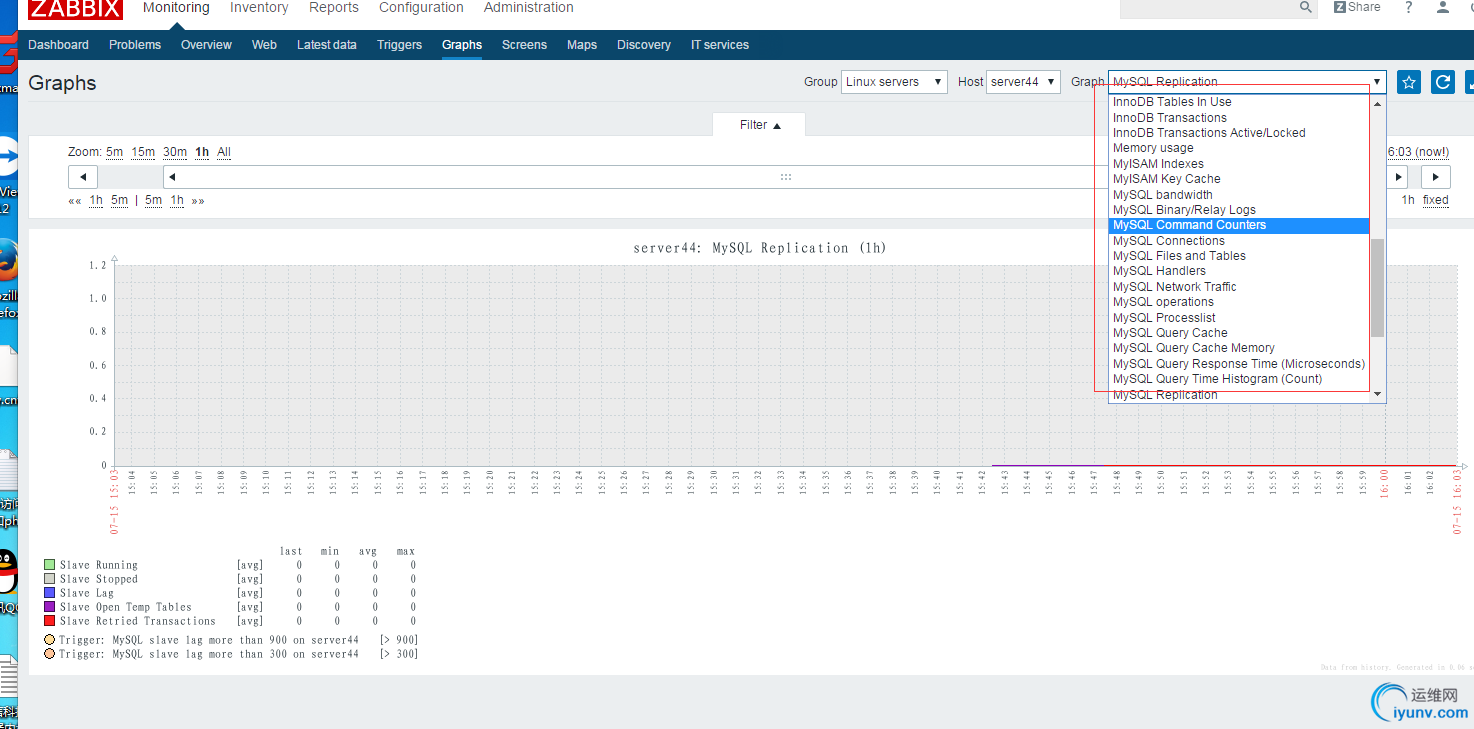Choose InnoDB Transactions Active/Locked graph option
Viewport: 1474px width, 729px height.
tap(1239, 133)
